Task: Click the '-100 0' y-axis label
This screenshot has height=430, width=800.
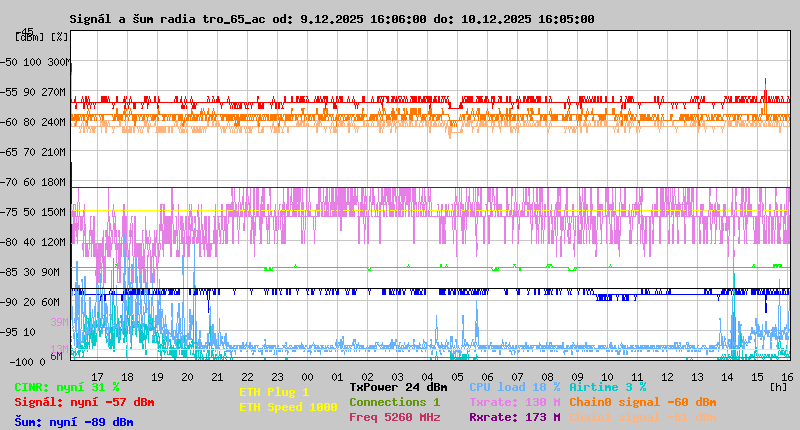Action: click(x=28, y=362)
